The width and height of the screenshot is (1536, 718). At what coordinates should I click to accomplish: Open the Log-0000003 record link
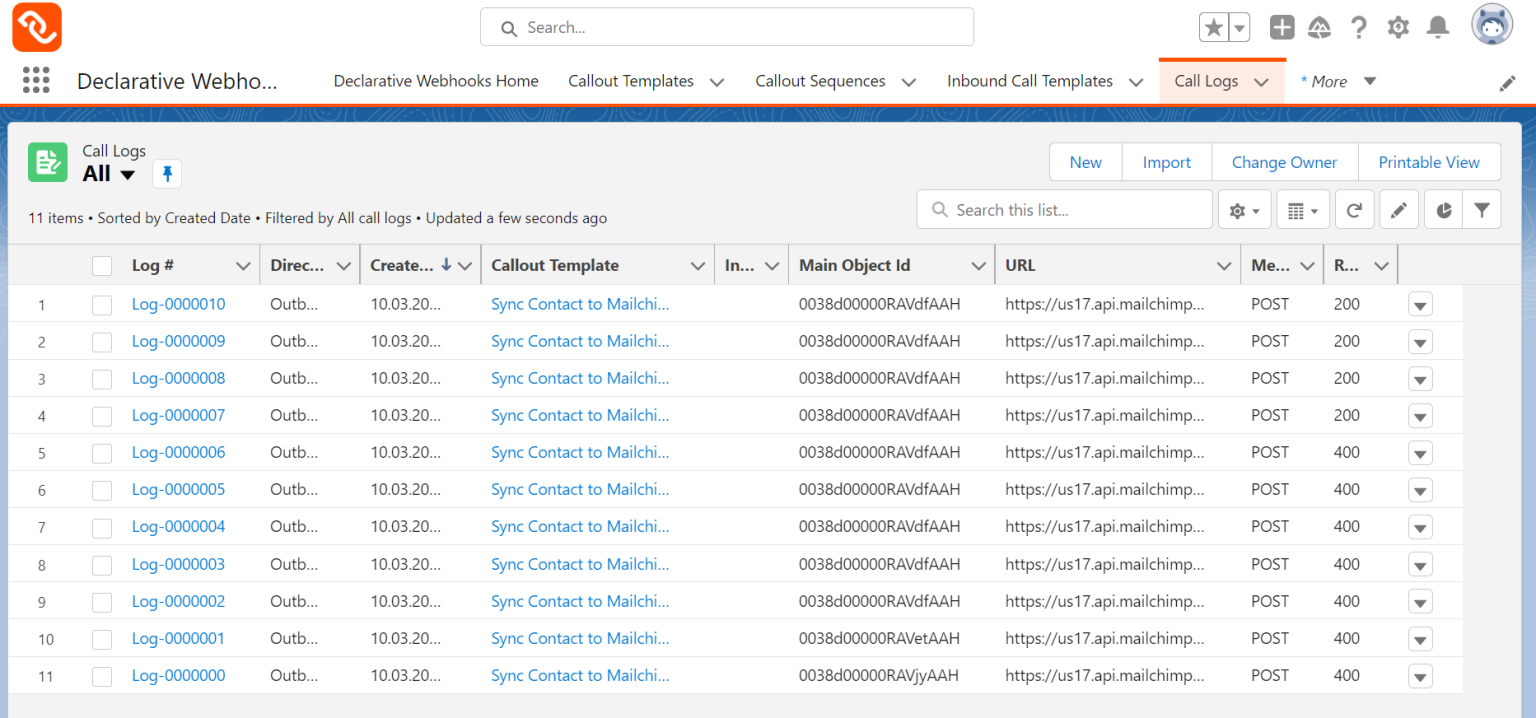coord(178,564)
